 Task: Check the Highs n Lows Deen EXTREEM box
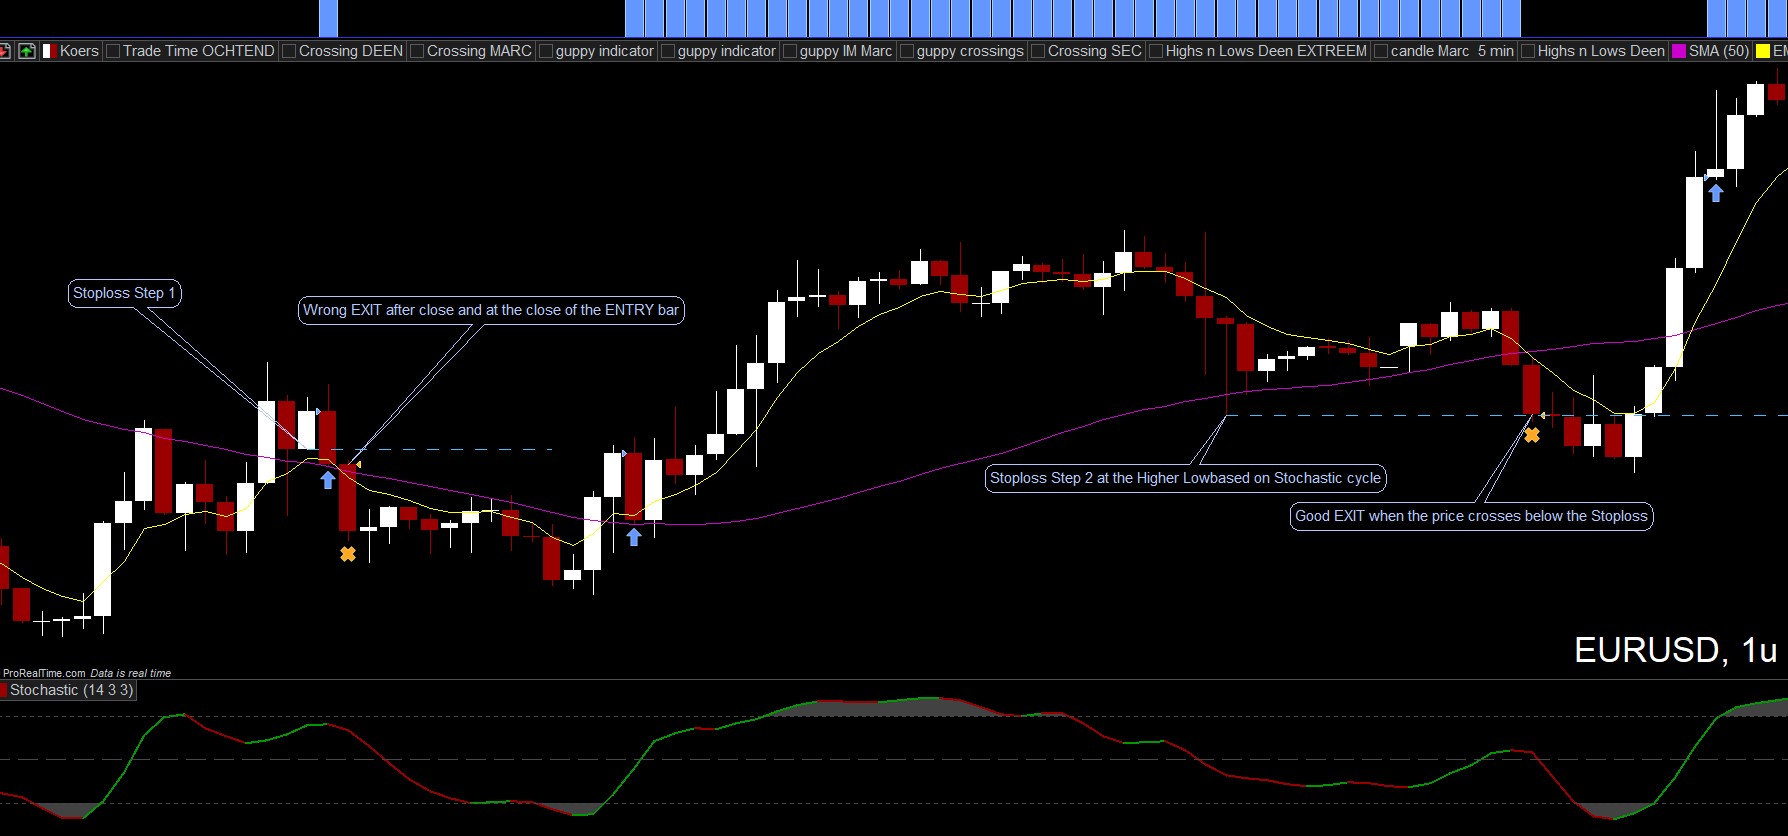(1156, 51)
